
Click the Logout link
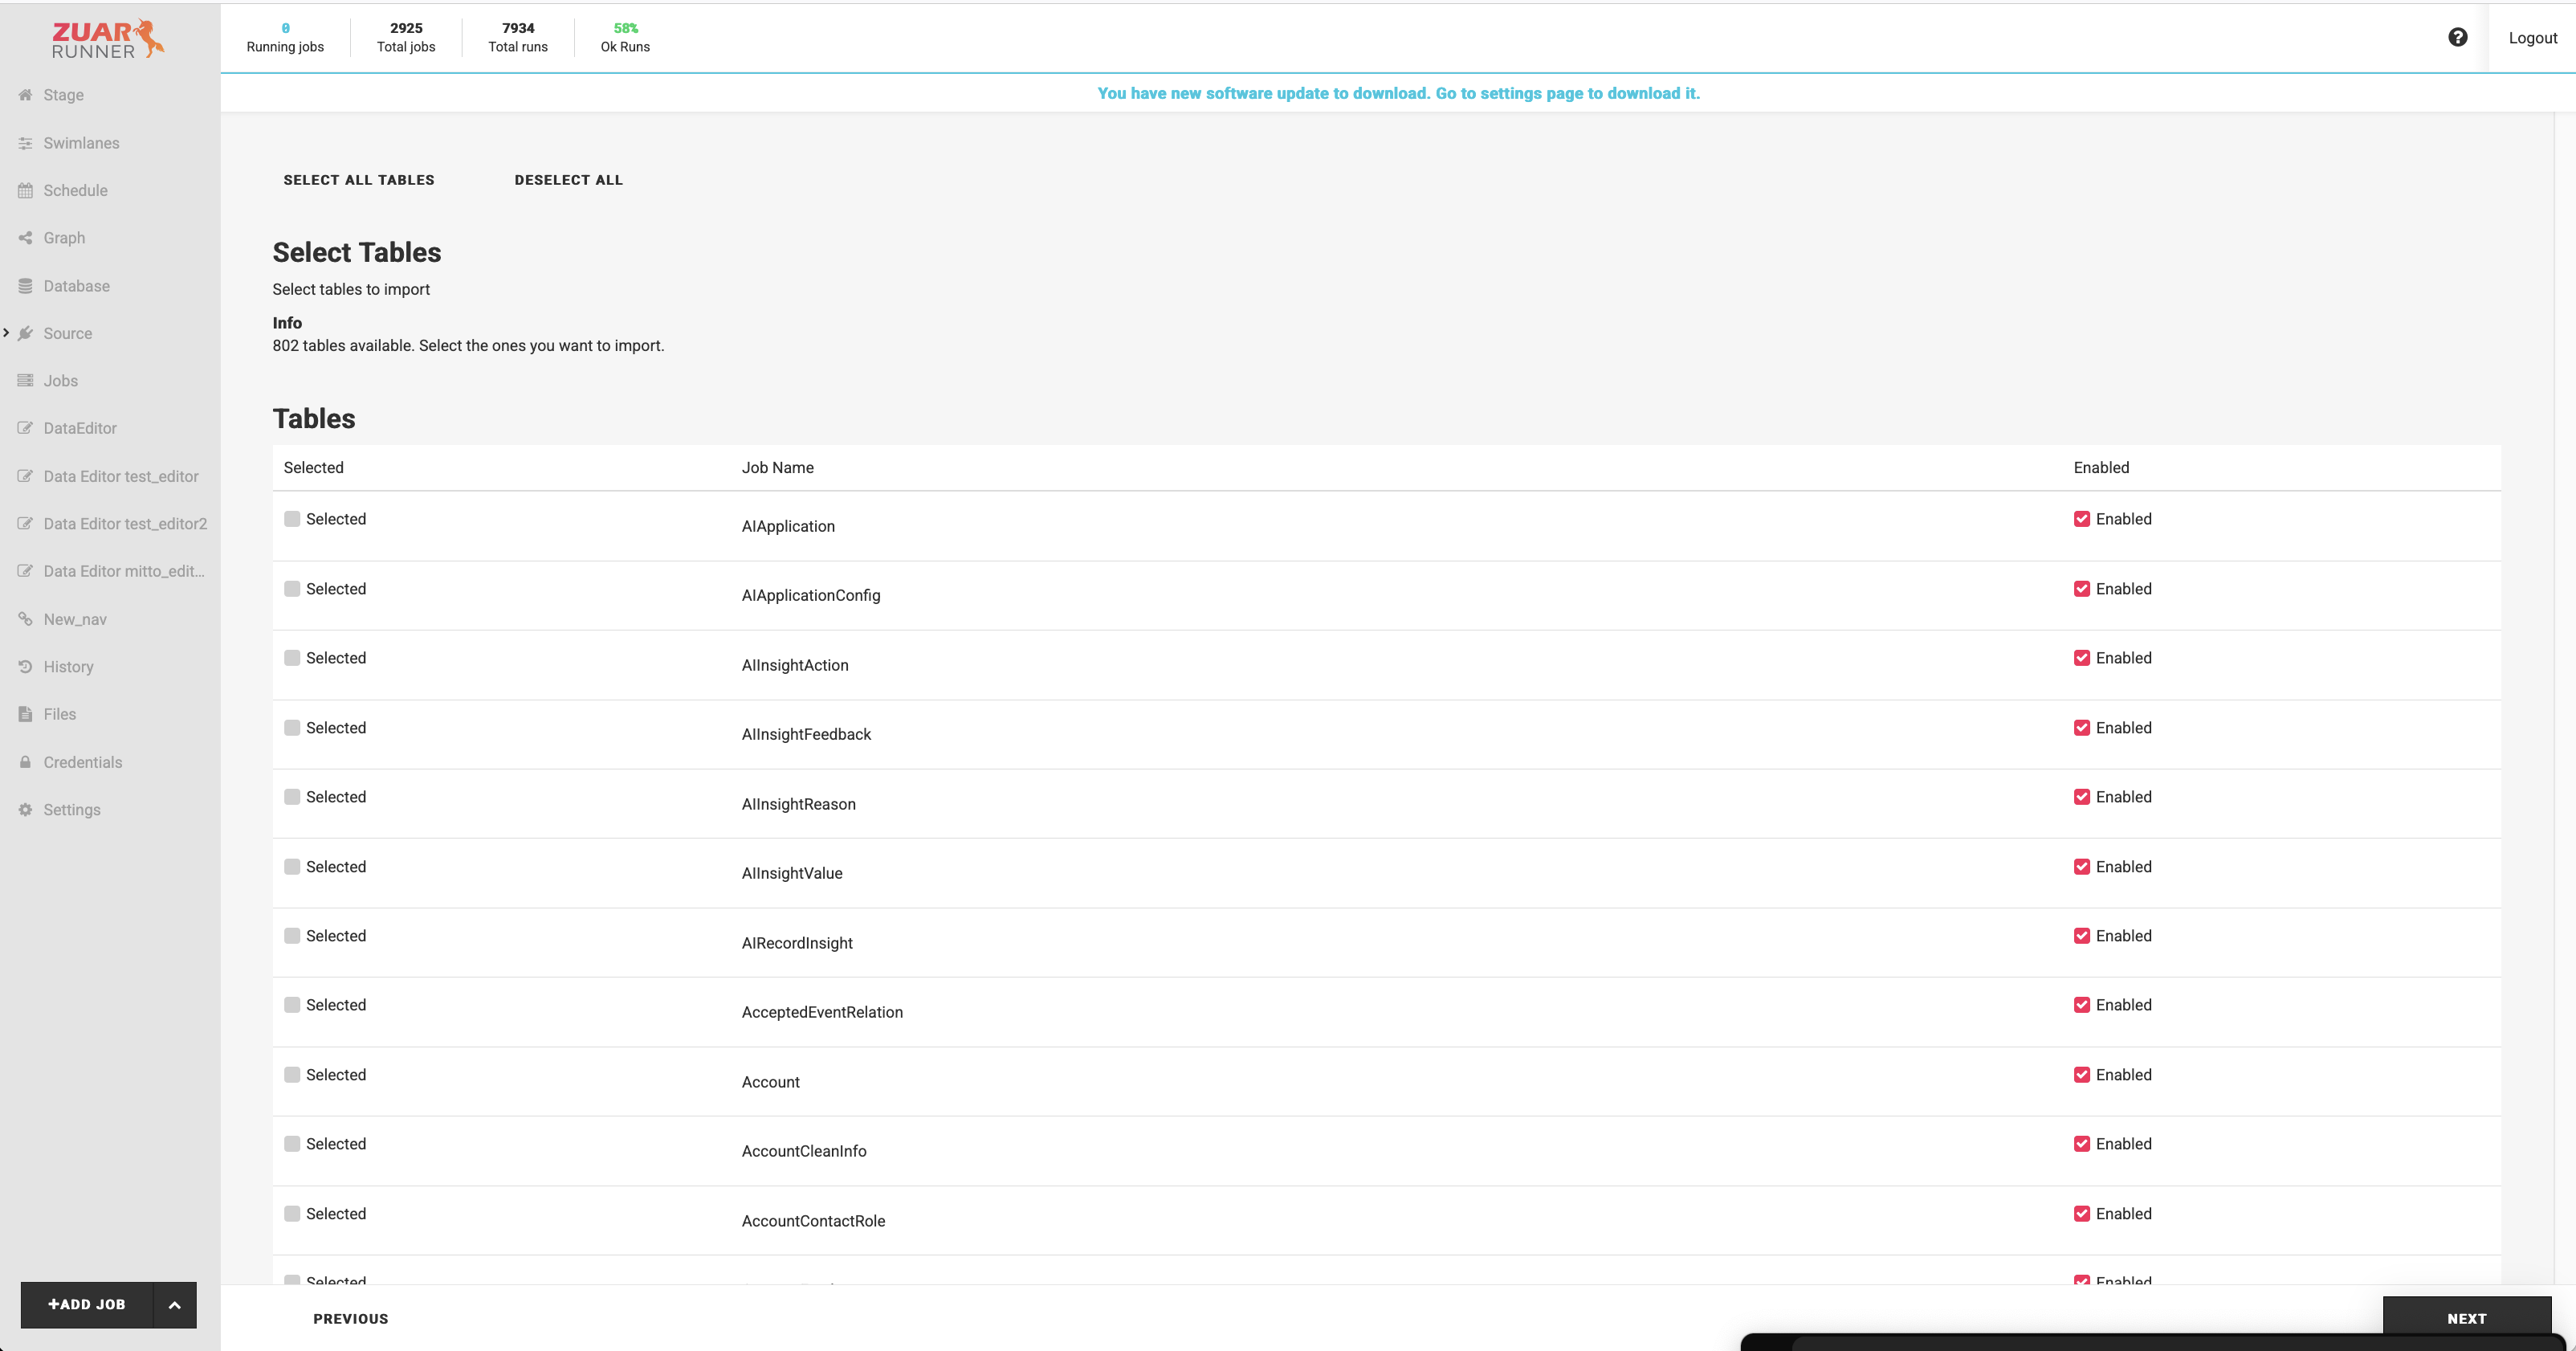click(x=2532, y=38)
